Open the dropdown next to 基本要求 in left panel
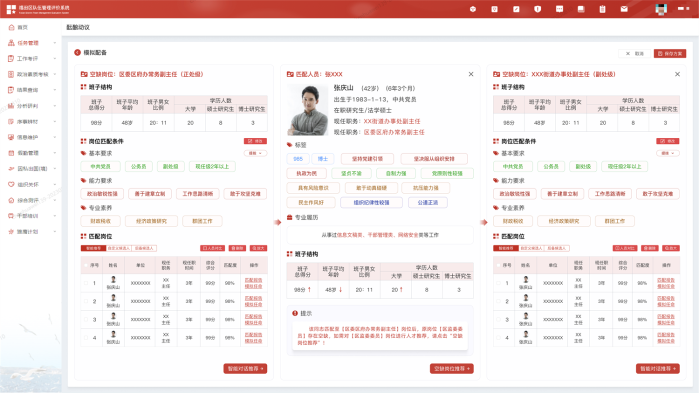 (255, 153)
